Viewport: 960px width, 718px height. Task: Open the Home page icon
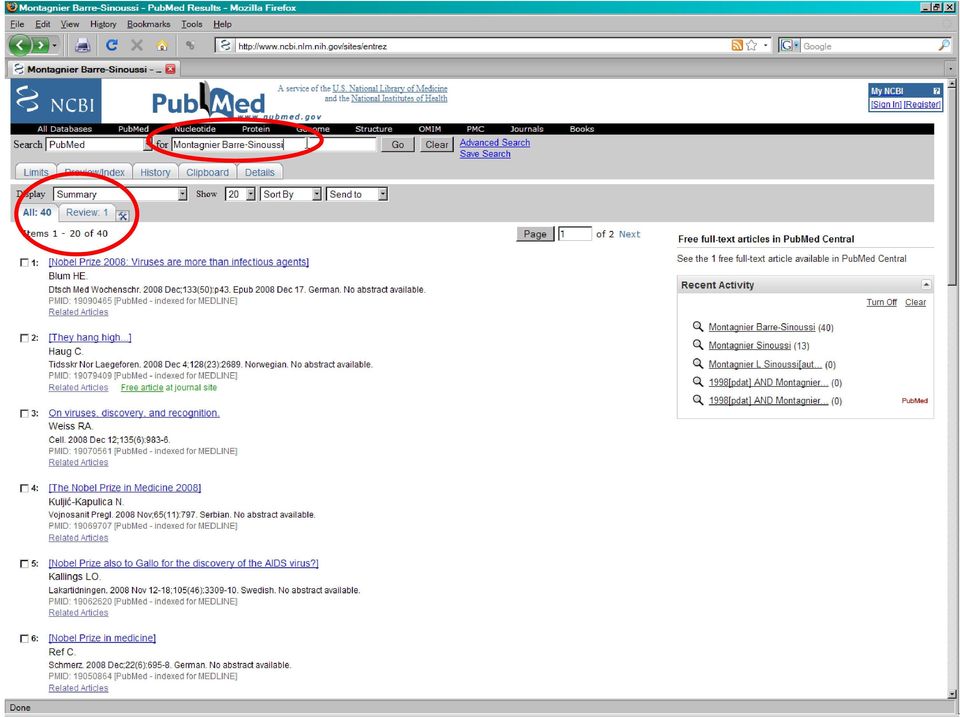pos(162,45)
